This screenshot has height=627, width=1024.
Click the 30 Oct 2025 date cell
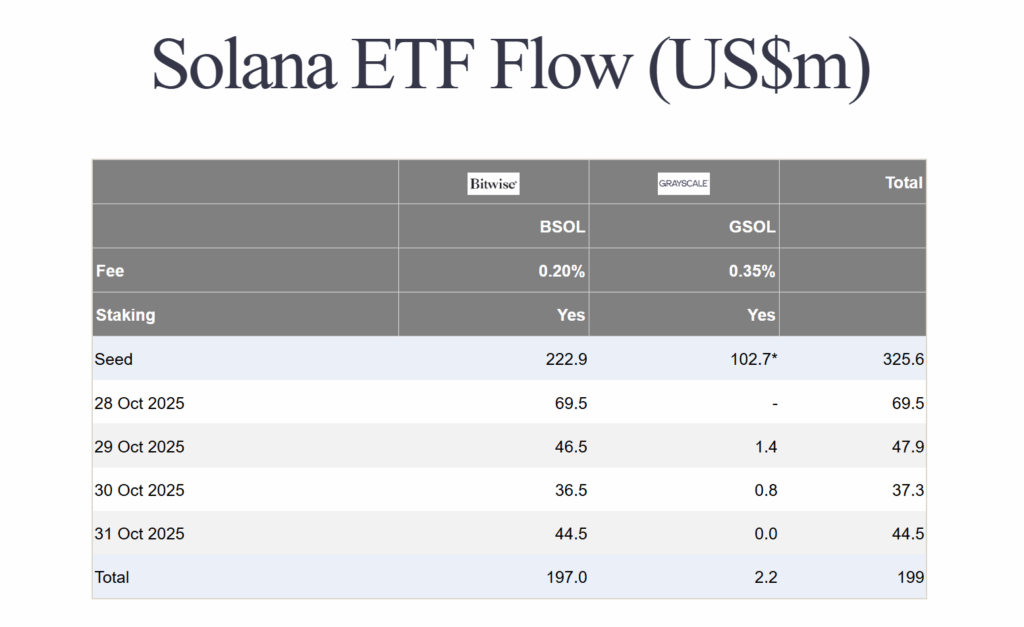click(140, 491)
